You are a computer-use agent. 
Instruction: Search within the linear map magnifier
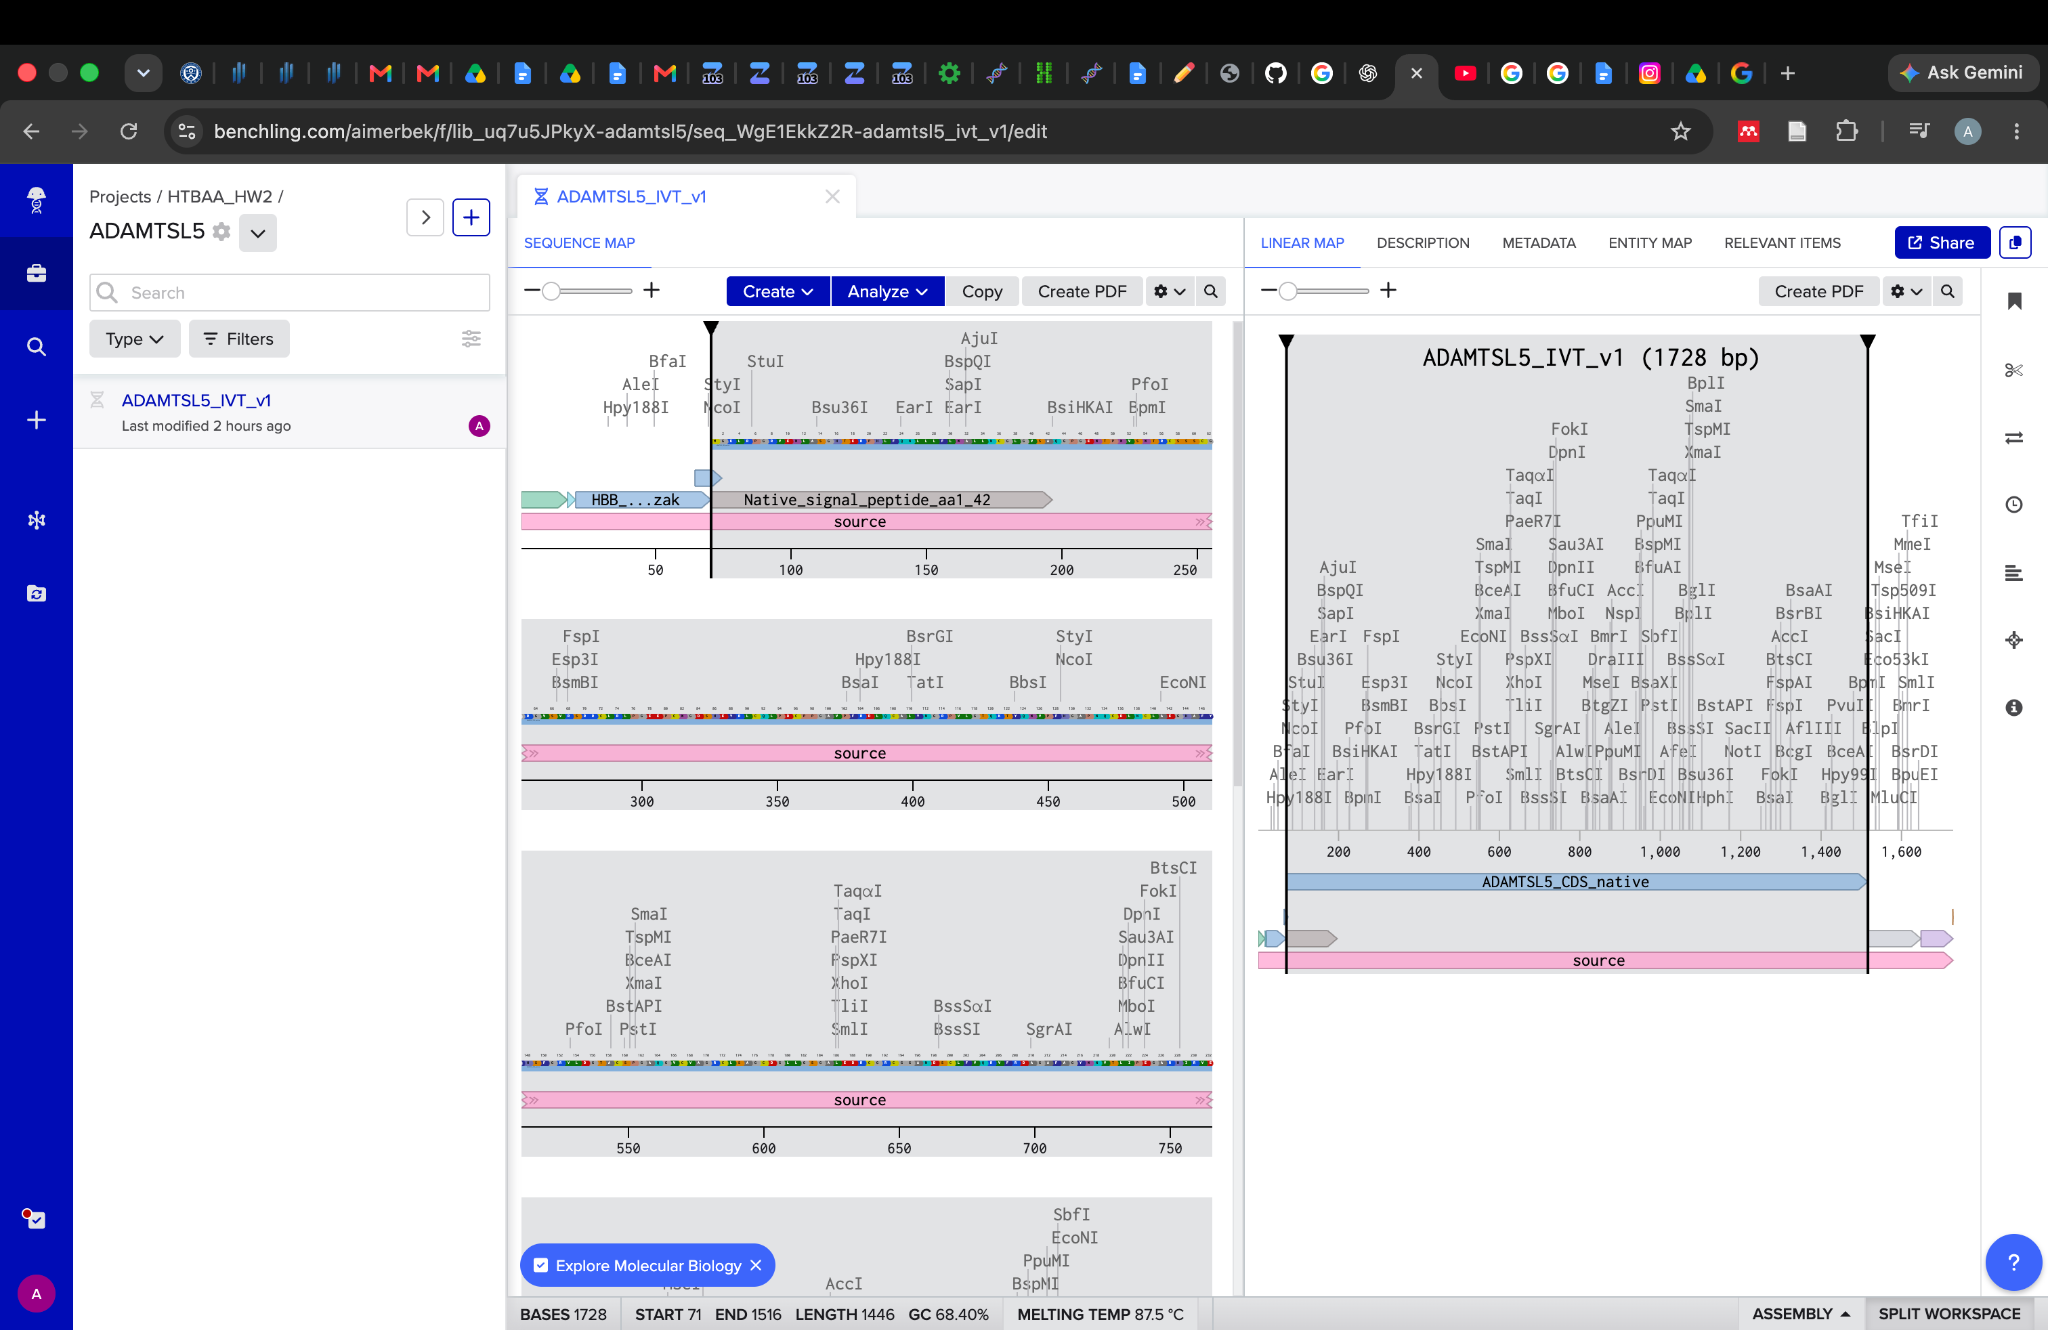pyautogui.click(x=1947, y=291)
